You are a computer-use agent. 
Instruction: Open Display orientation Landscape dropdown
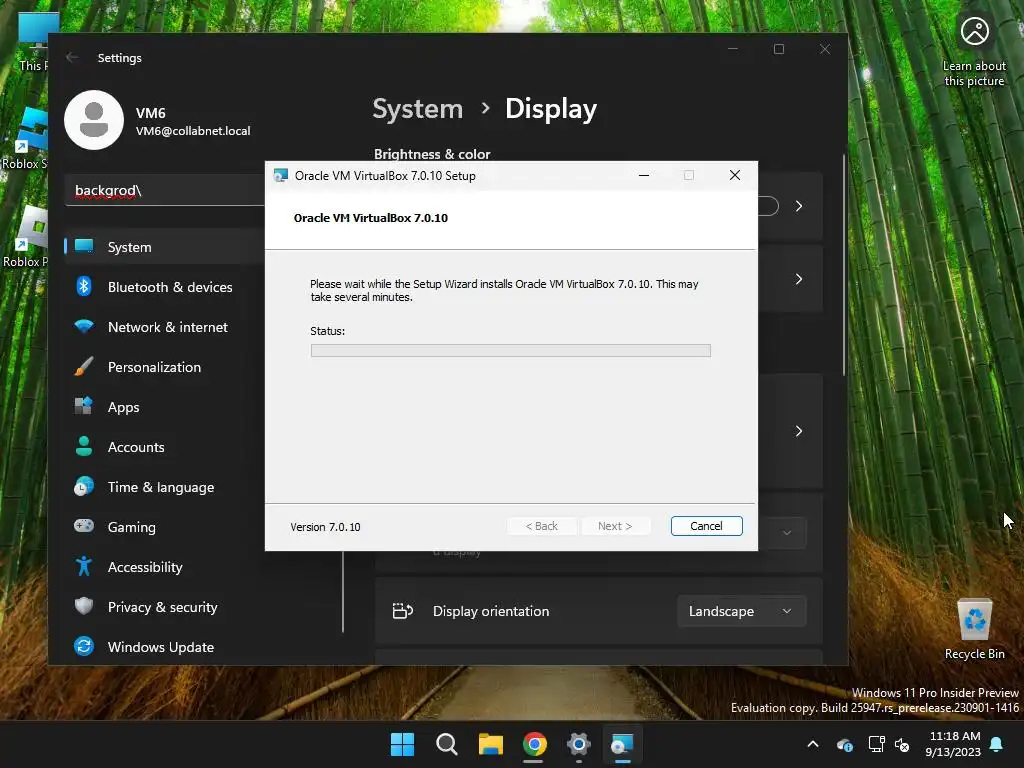click(x=741, y=611)
